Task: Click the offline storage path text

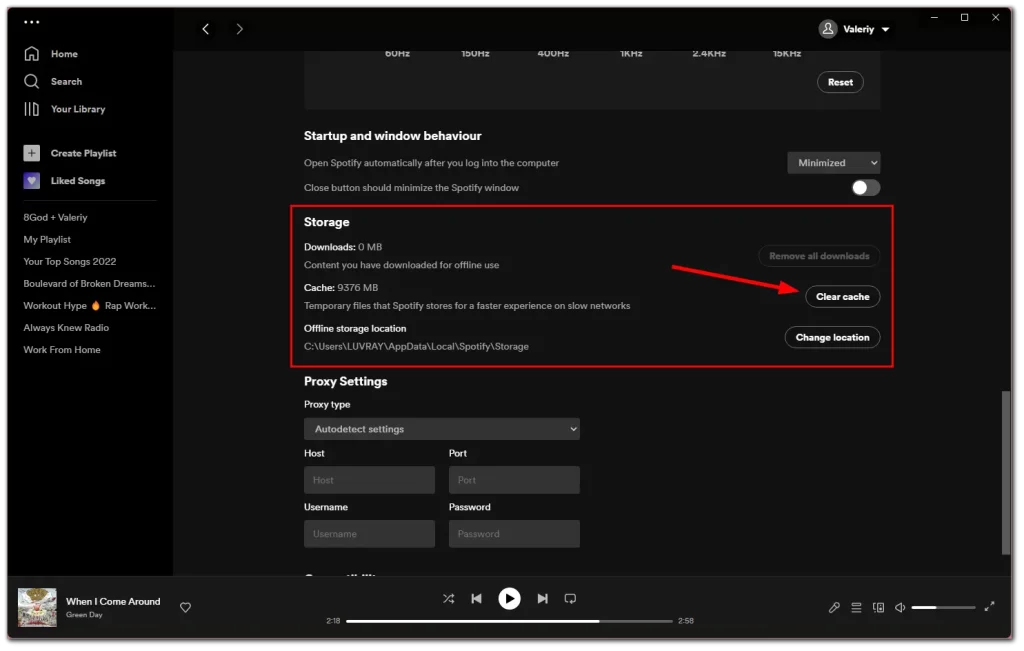Action: (x=416, y=347)
